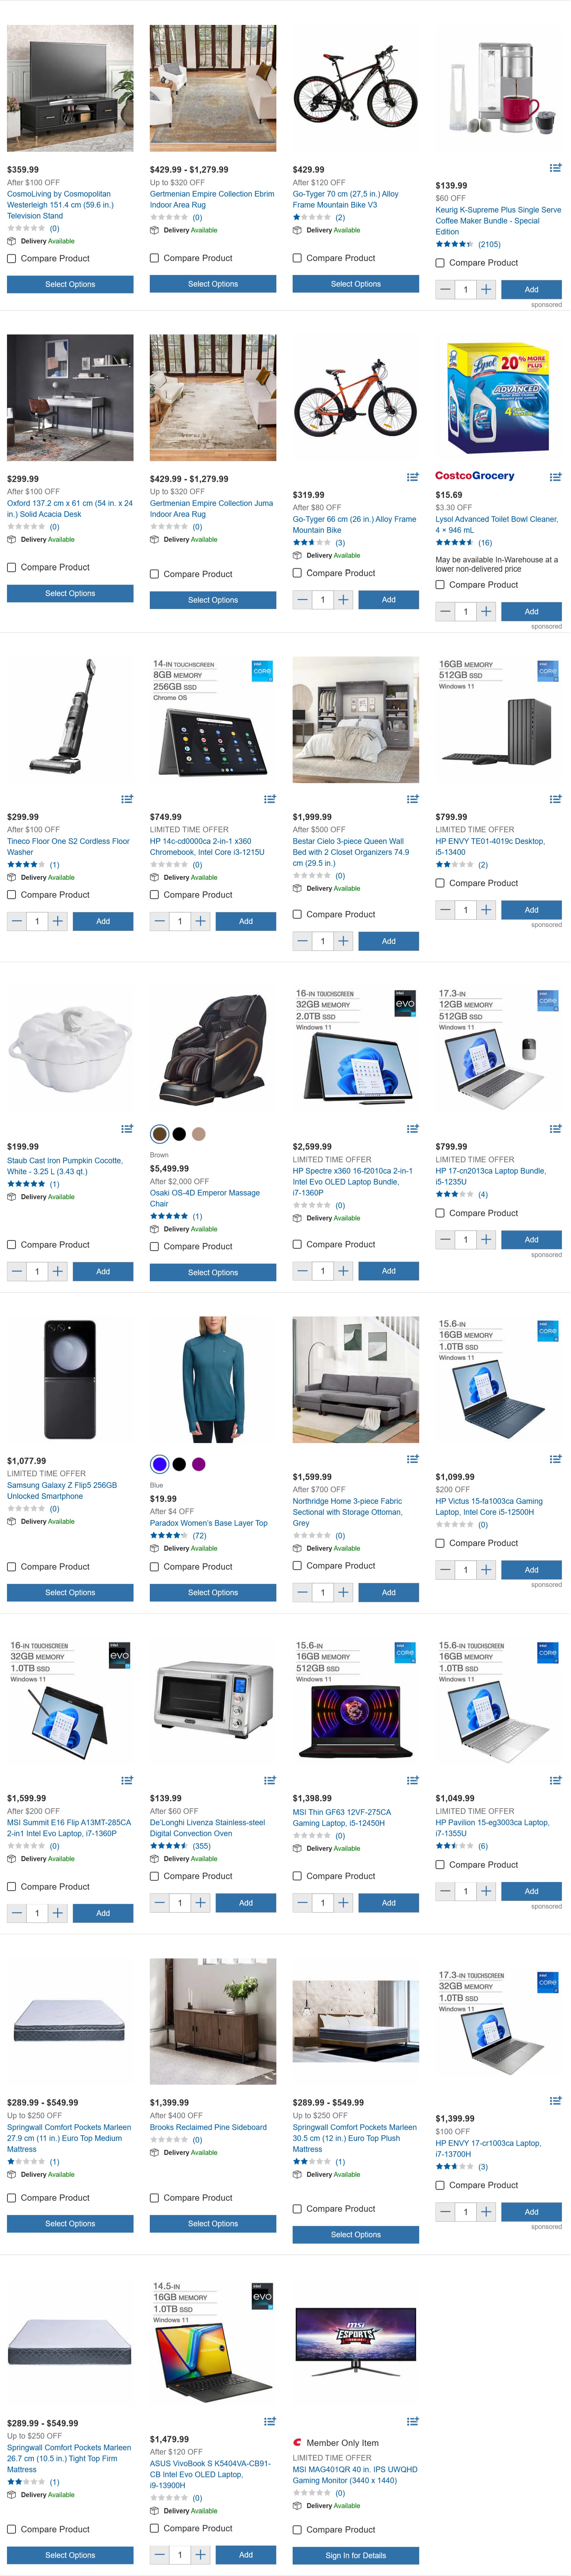Click add-to-list icon for MSI Esports gaming monitor
Viewport: 571px width, 2576px height.
point(413,2421)
